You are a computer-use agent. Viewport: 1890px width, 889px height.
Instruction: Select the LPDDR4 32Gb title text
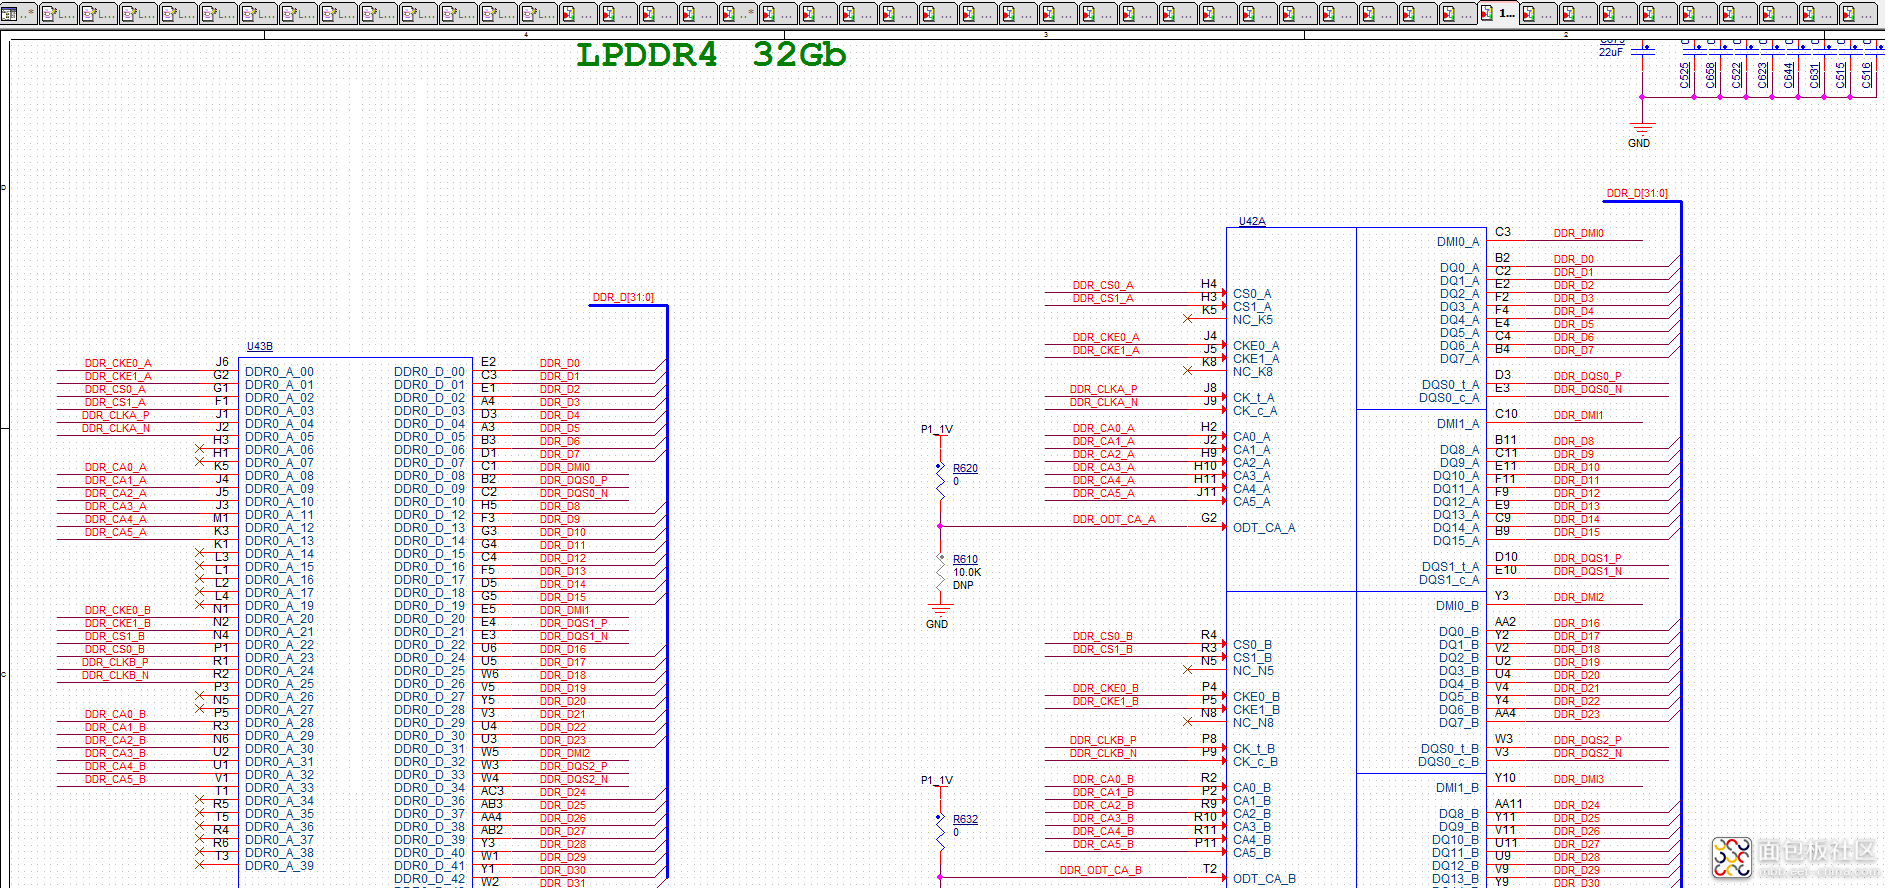(711, 54)
